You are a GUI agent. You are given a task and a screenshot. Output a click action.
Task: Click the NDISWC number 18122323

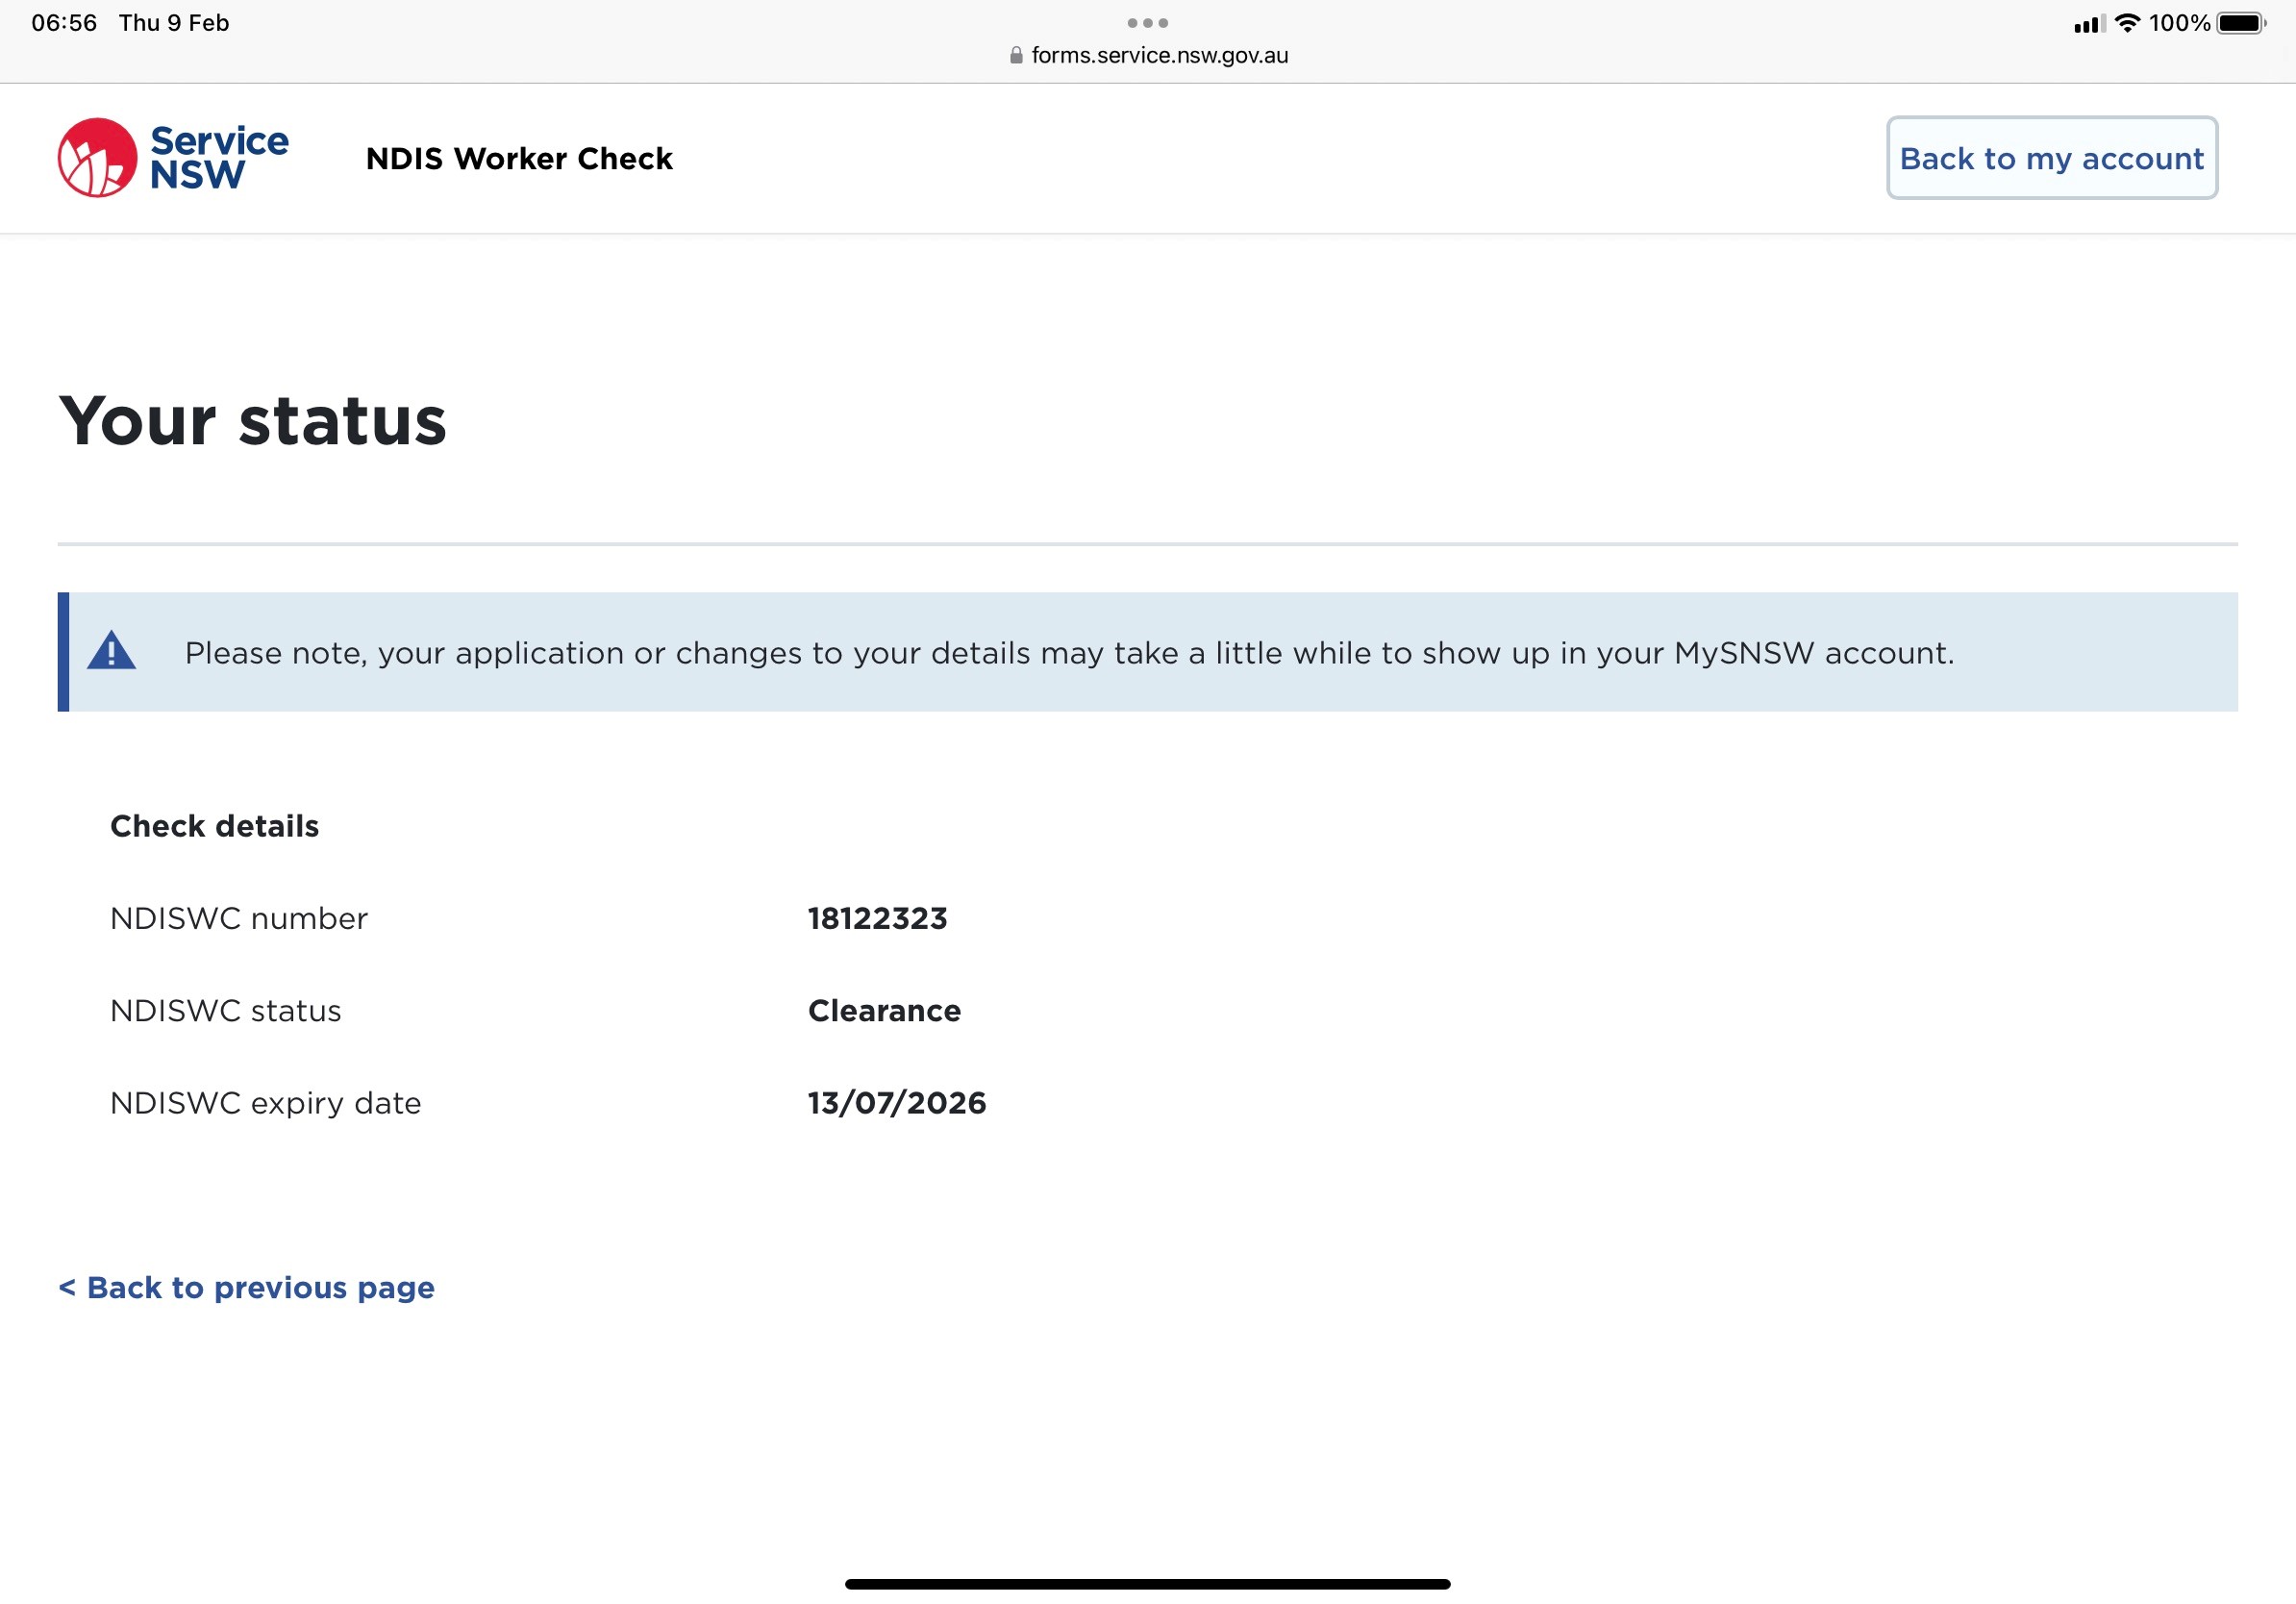[877, 918]
